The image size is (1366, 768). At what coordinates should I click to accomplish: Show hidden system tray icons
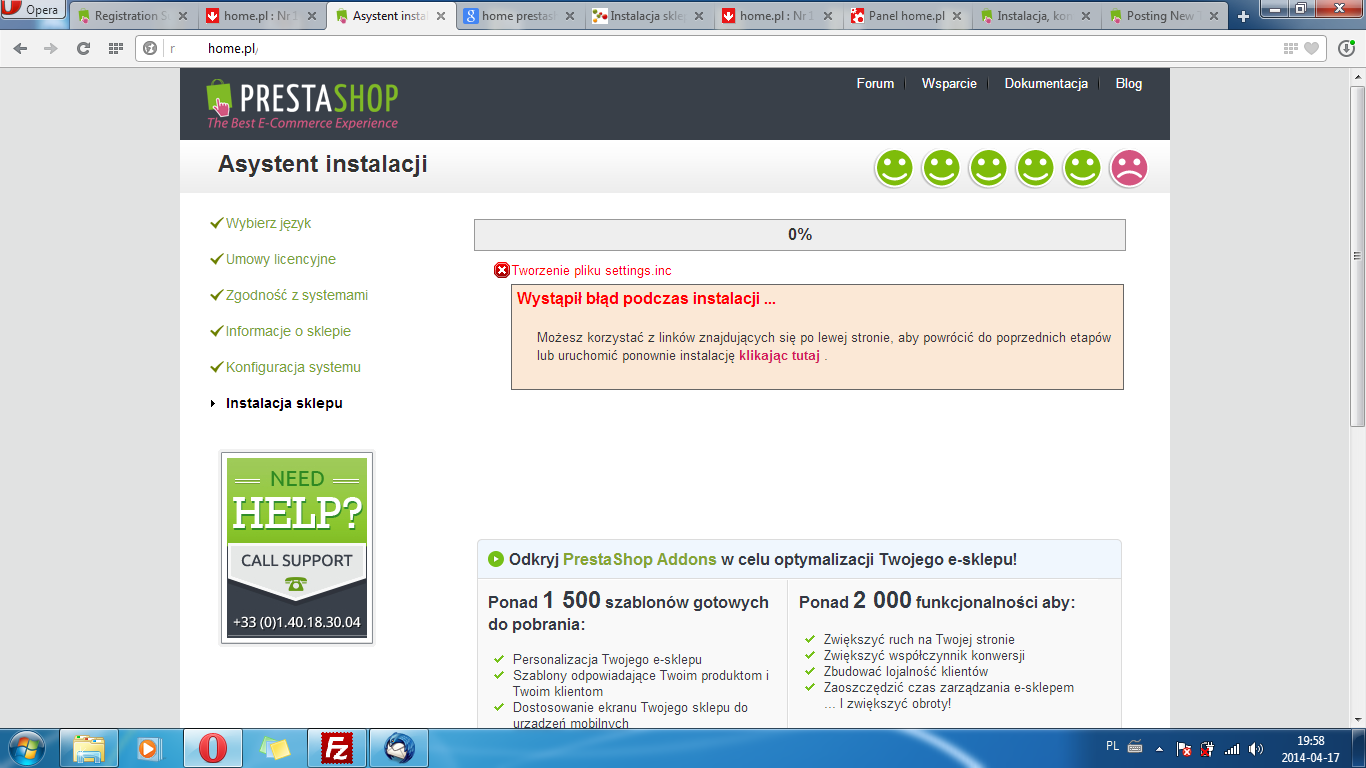click(1160, 748)
